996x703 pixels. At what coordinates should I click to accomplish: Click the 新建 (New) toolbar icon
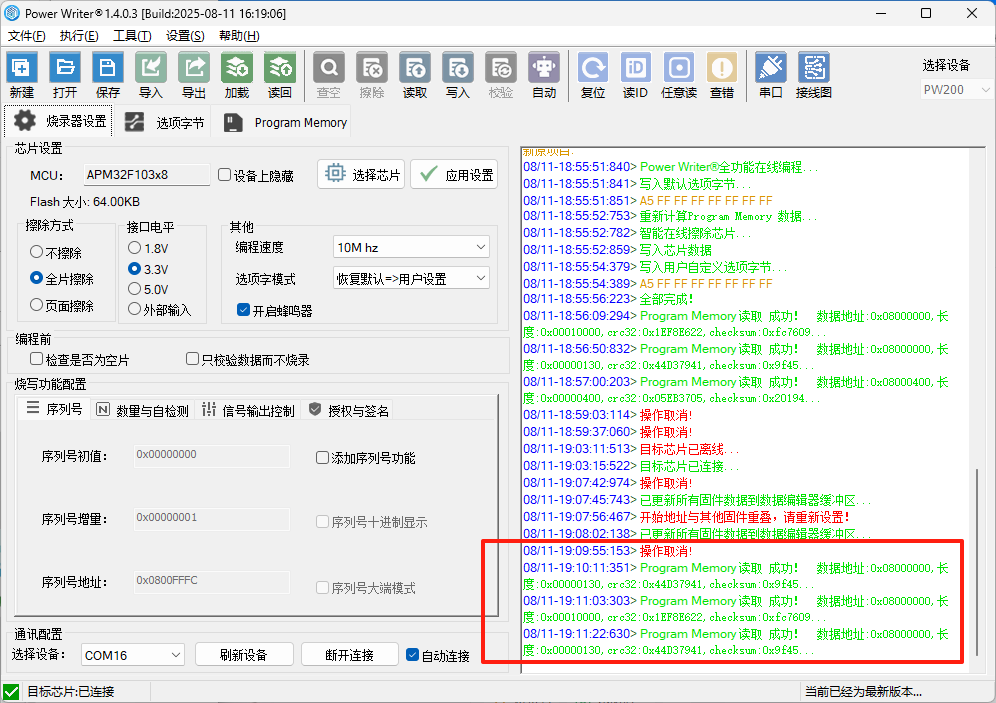tap(22, 76)
